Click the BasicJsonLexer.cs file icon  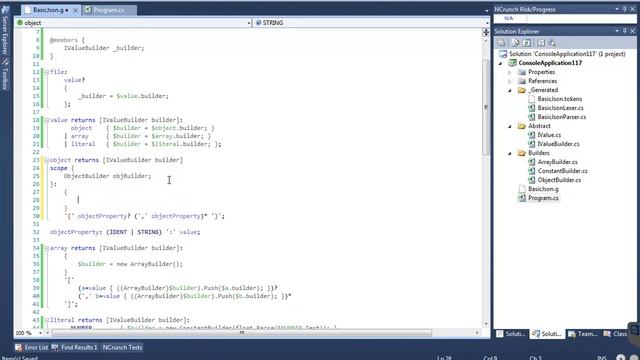click(531, 108)
